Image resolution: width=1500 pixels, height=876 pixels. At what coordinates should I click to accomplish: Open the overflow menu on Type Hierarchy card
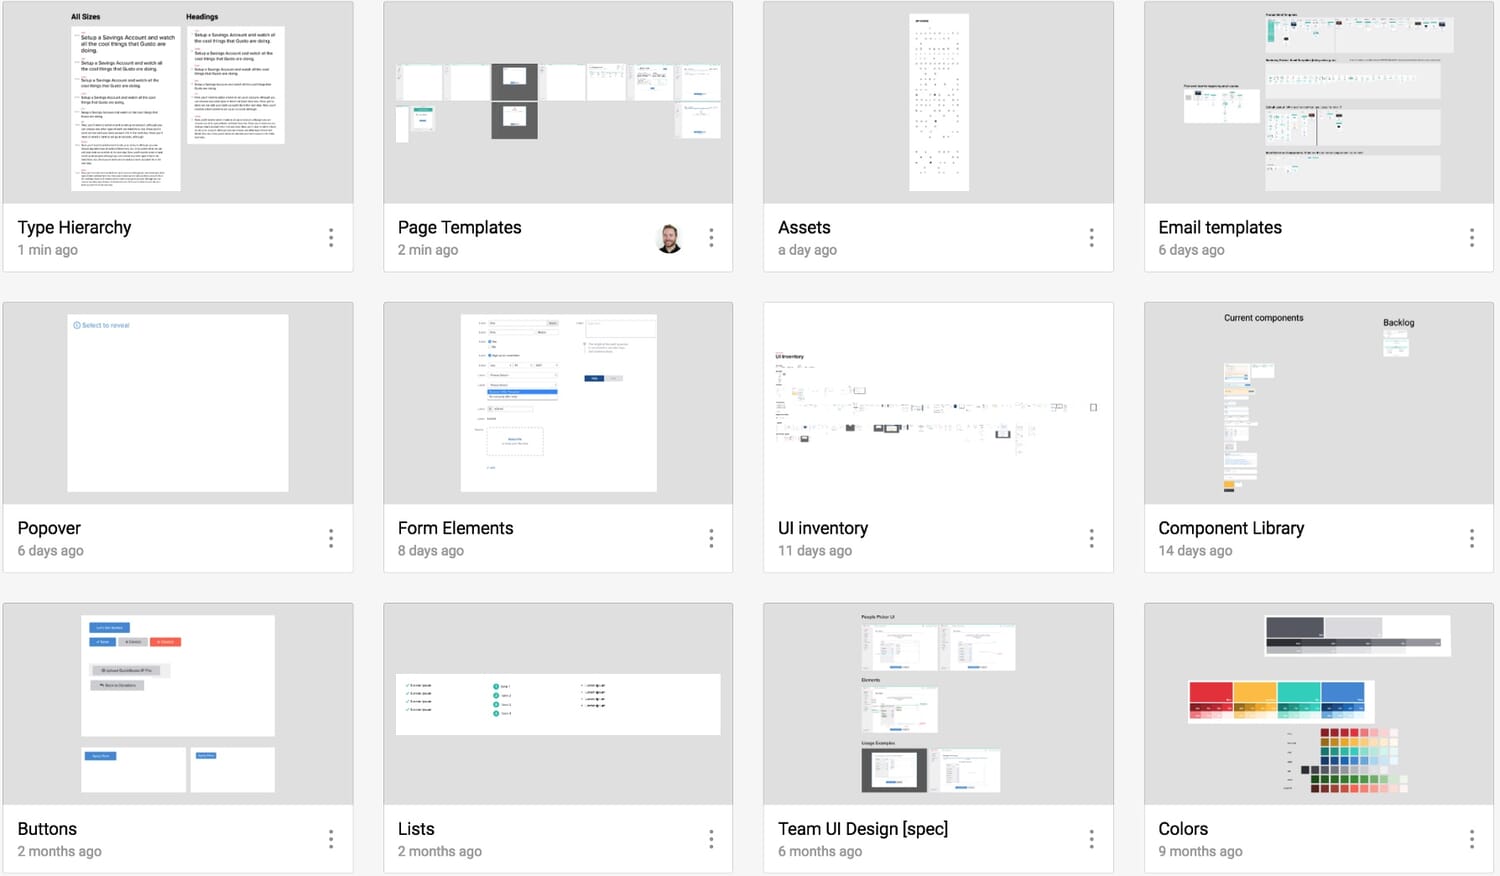click(331, 238)
